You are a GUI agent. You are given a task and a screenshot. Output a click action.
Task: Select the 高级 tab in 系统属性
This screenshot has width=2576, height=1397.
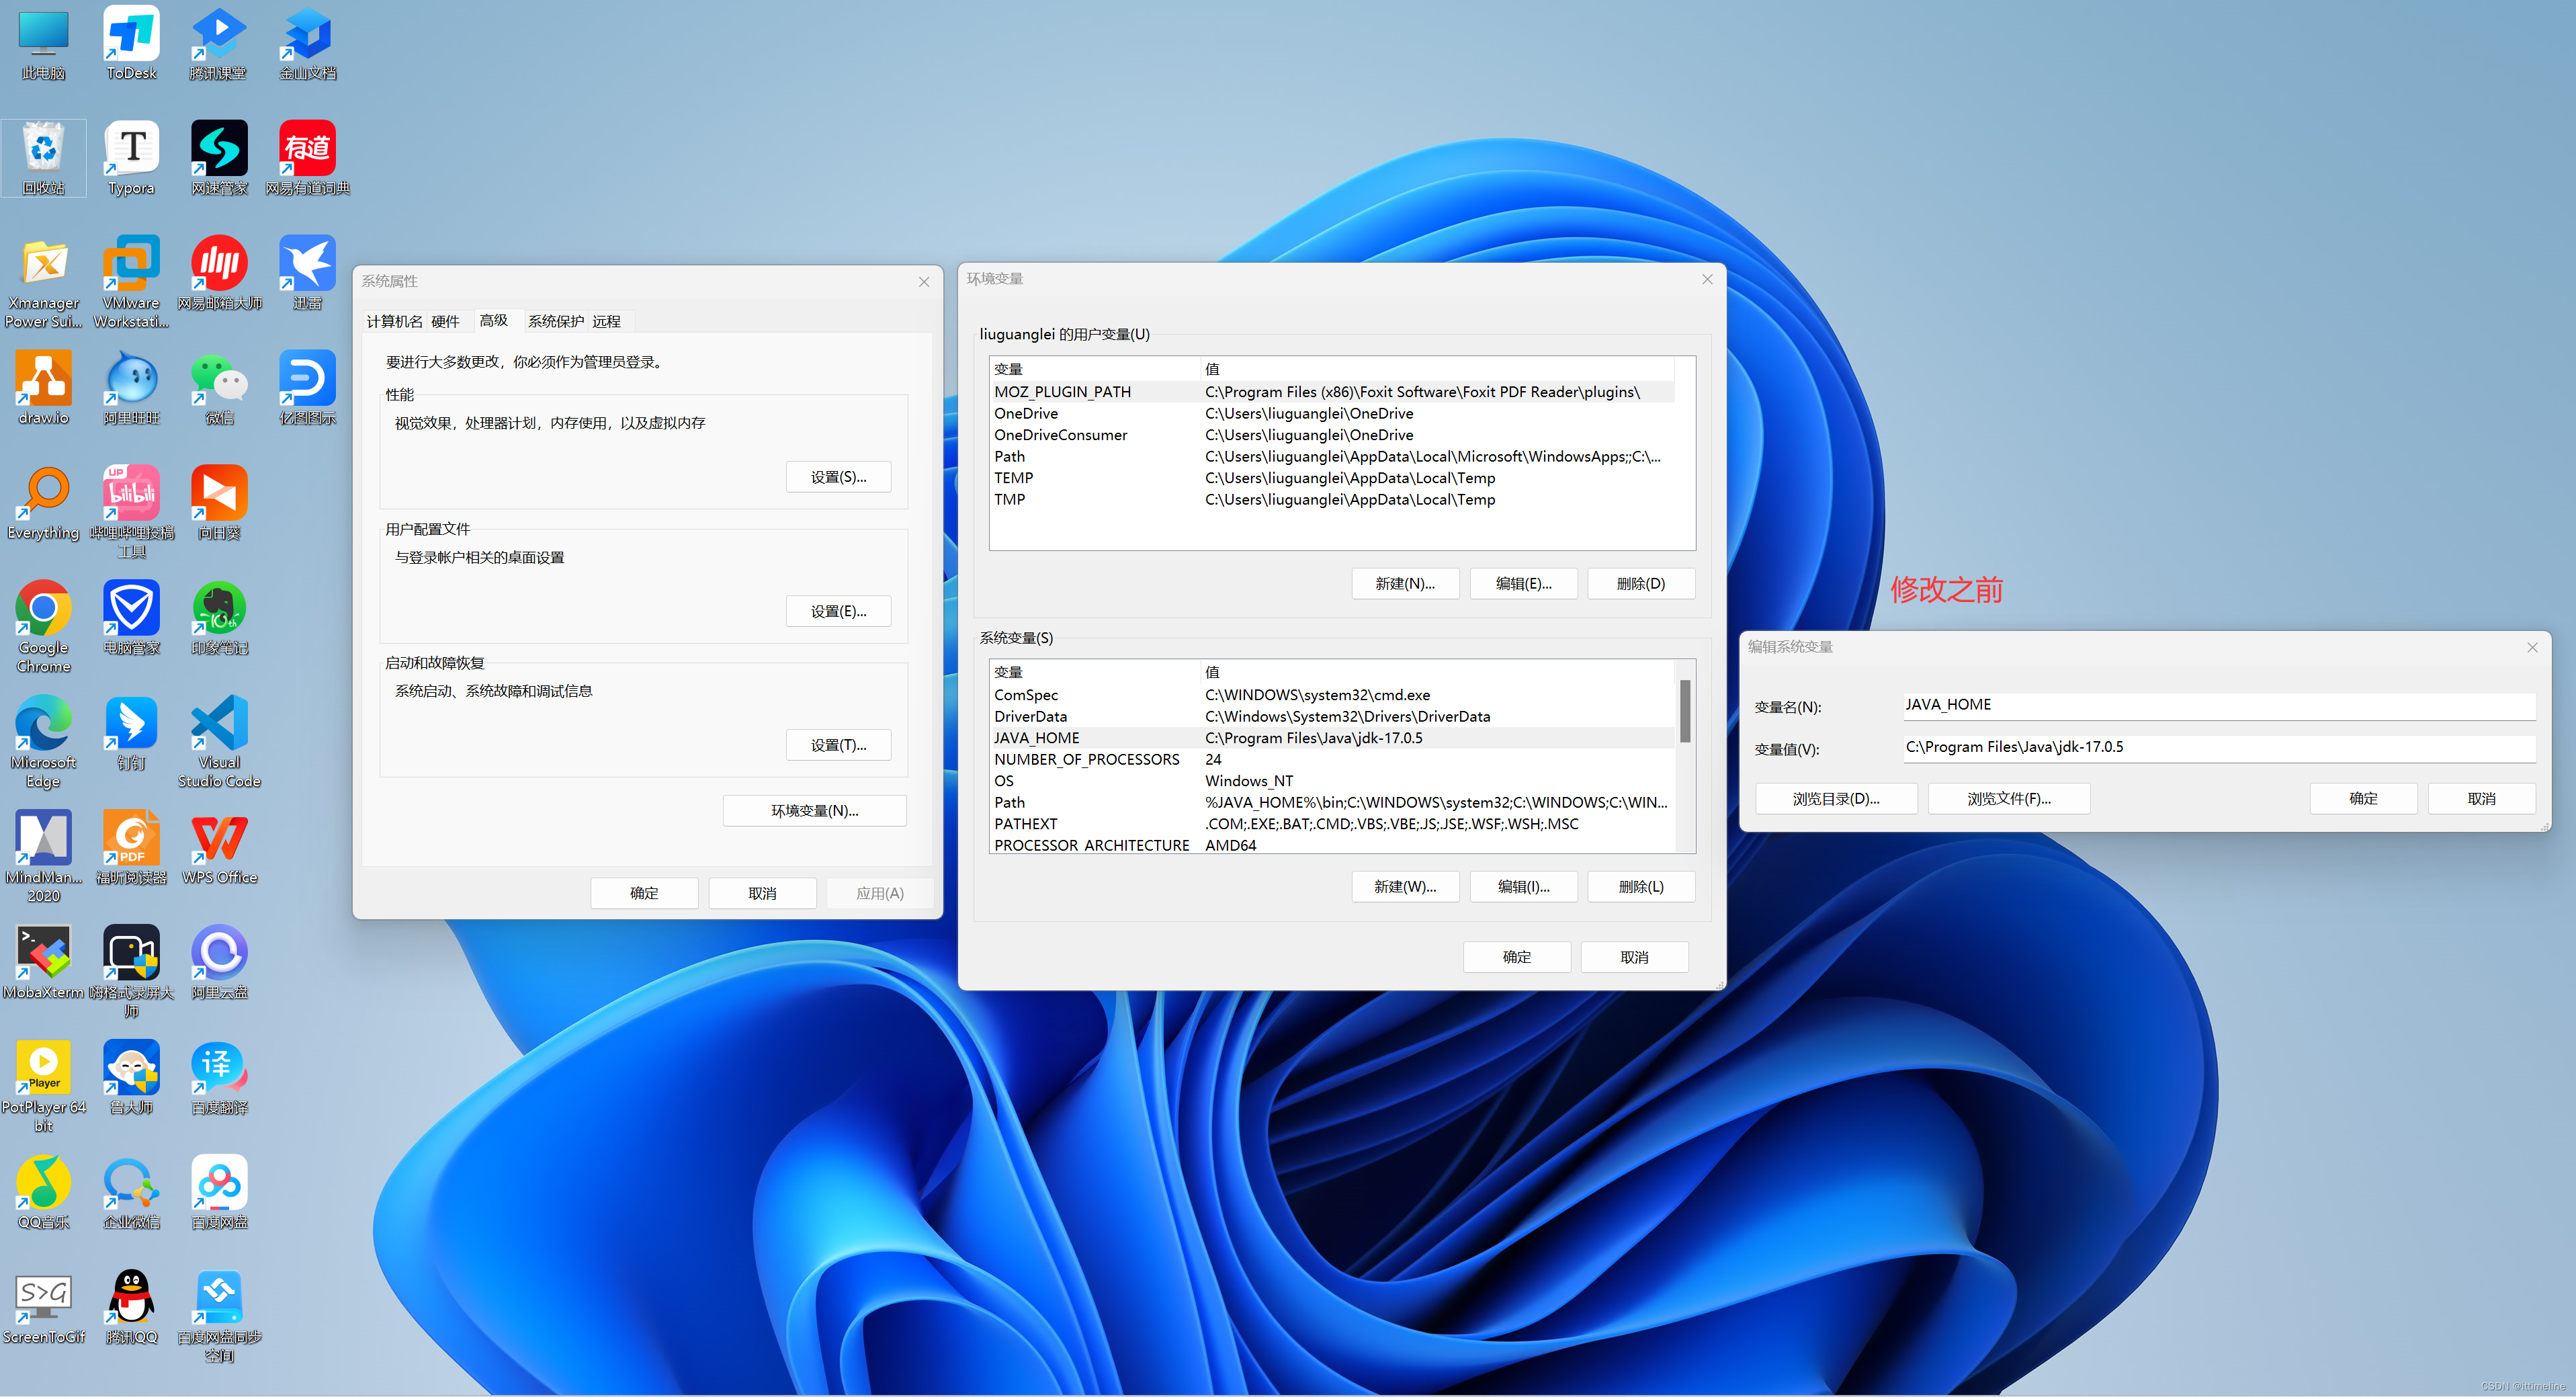pos(493,320)
